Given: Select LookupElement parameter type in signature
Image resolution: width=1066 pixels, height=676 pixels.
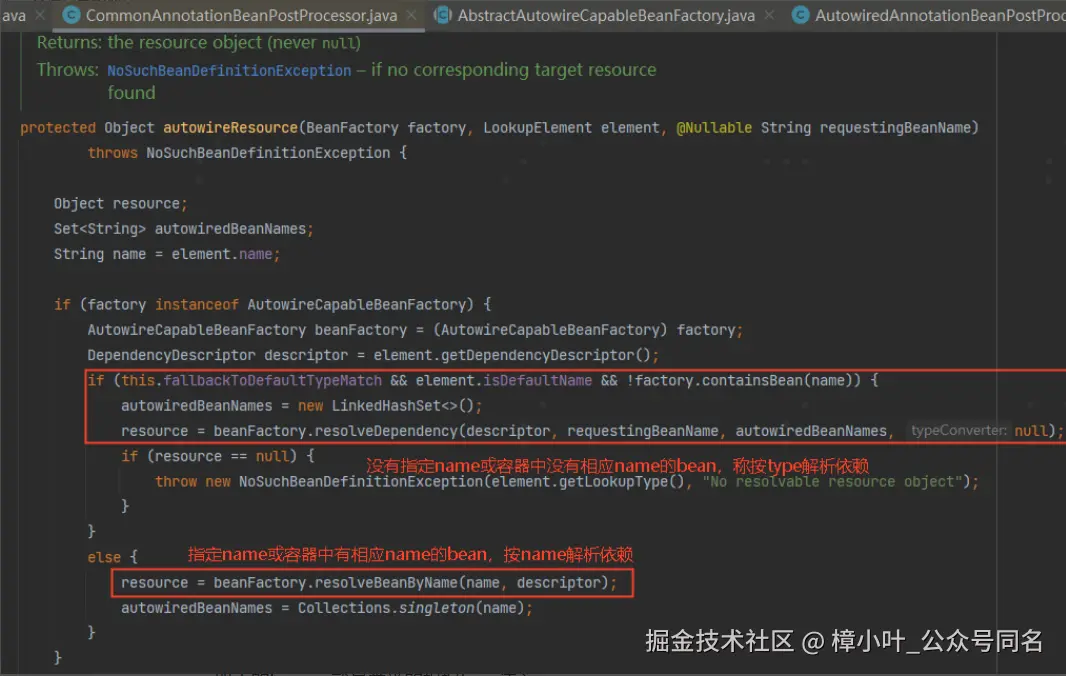Looking at the screenshot, I should click(537, 128).
